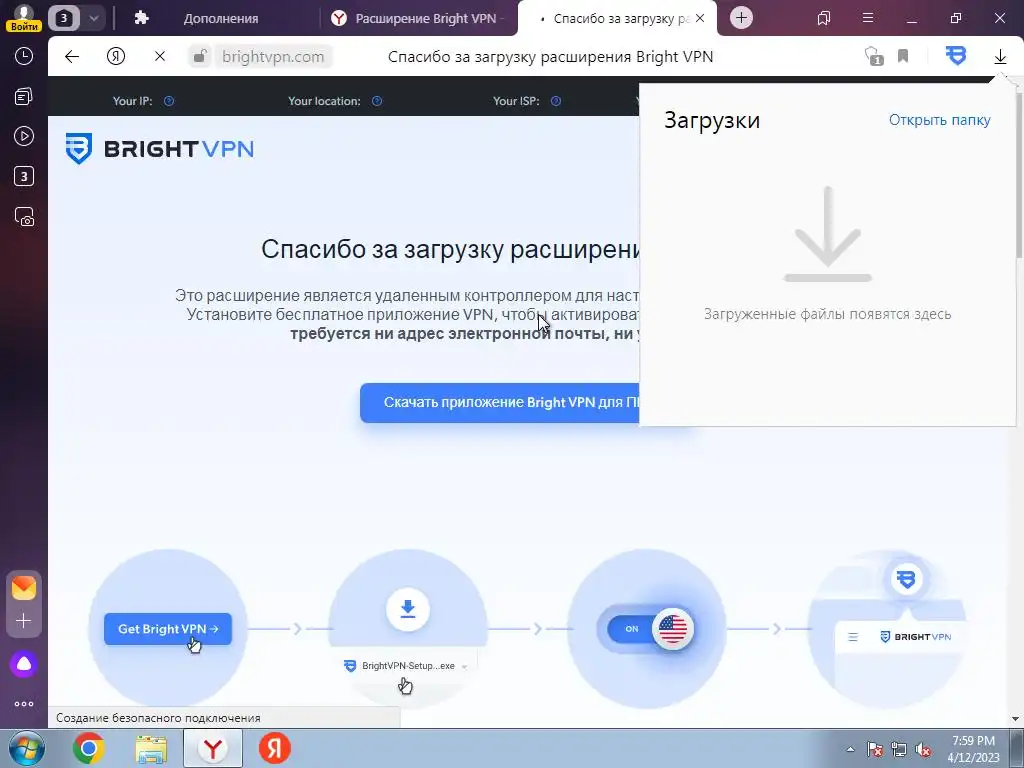This screenshot has height=768, width=1024.
Task: Go back with the arrow button
Action: [x=72, y=56]
